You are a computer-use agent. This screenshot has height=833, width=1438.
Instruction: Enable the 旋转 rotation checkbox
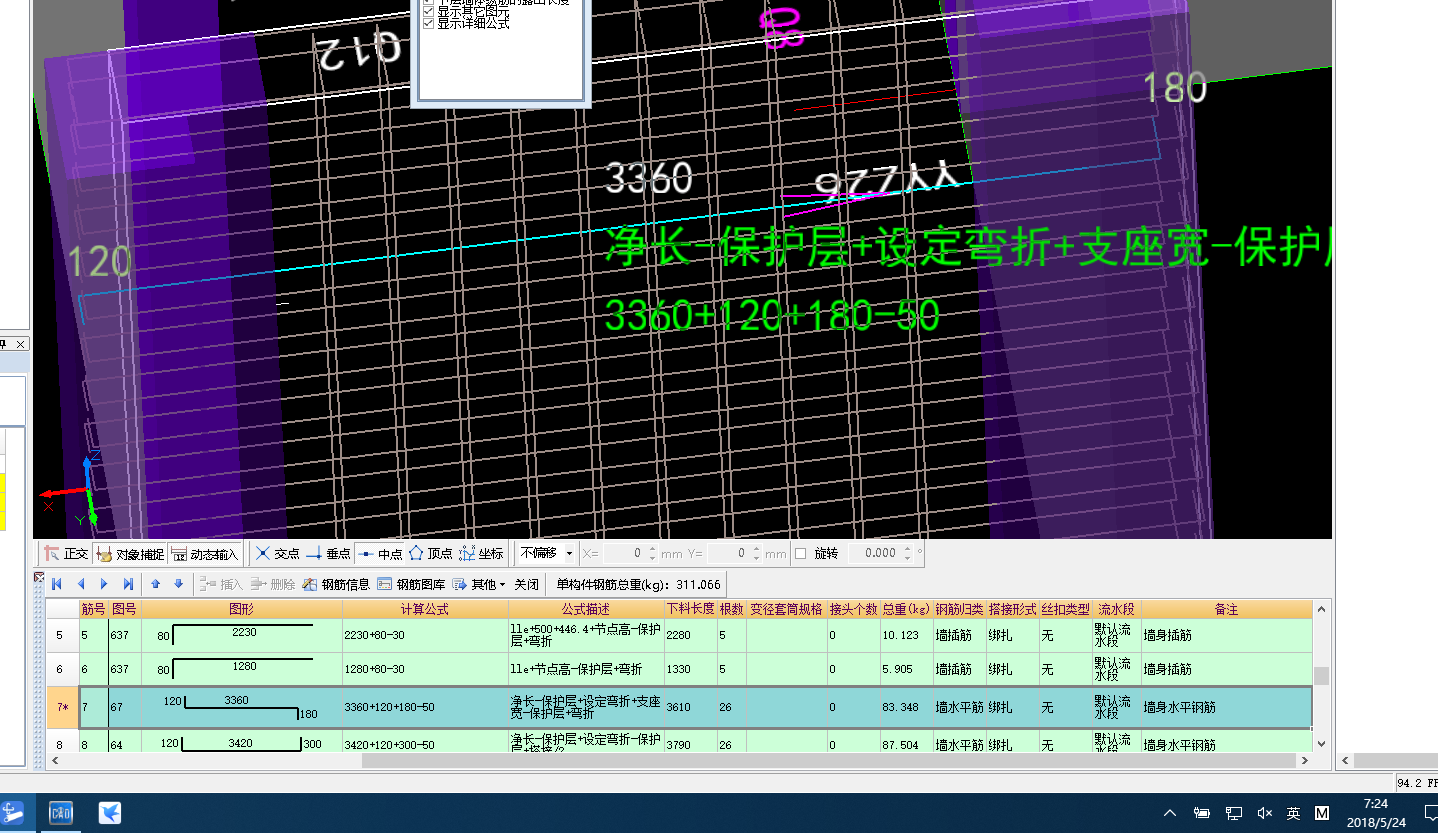tap(800, 553)
